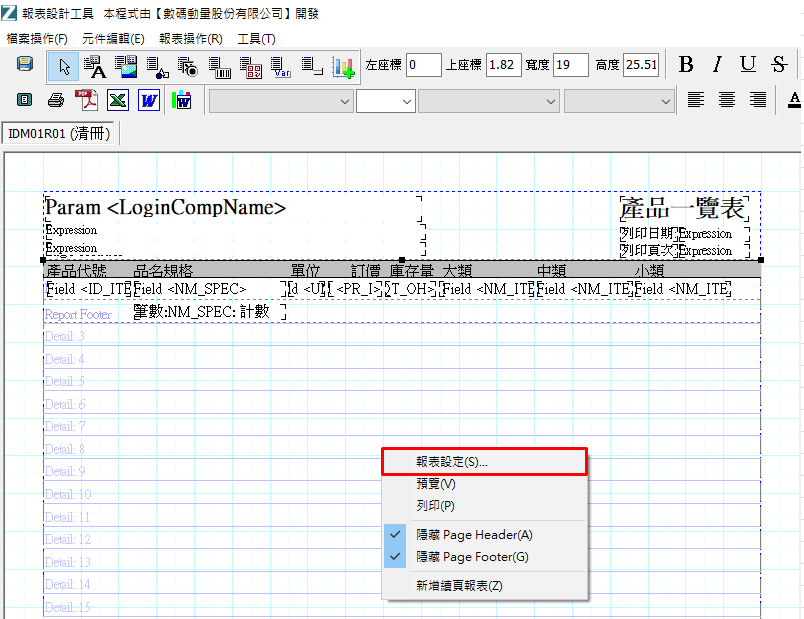Image resolution: width=804 pixels, height=619 pixels.
Task: Choose 報表設定(S)... from context menu
Action: (x=485, y=462)
